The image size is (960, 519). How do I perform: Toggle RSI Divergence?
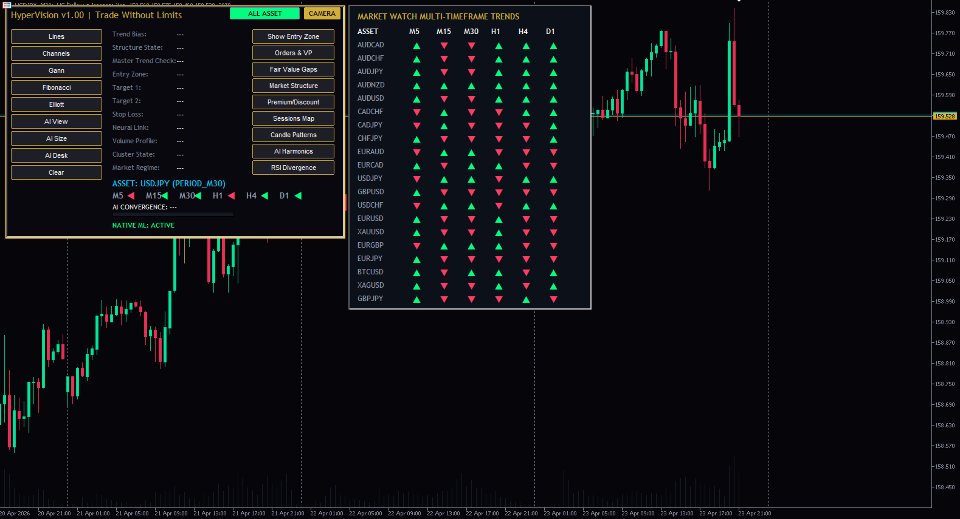[293, 168]
